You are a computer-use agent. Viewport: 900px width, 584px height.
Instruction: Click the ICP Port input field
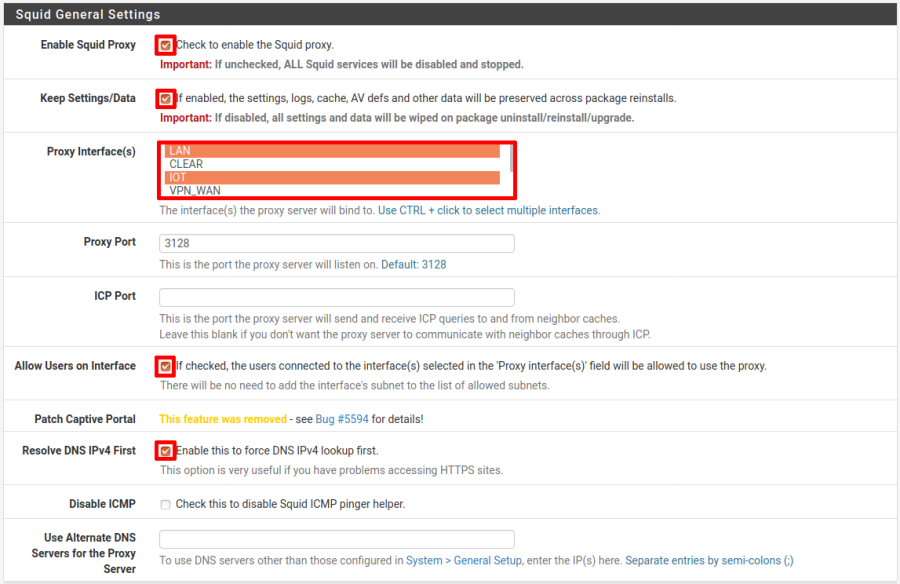coord(337,297)
